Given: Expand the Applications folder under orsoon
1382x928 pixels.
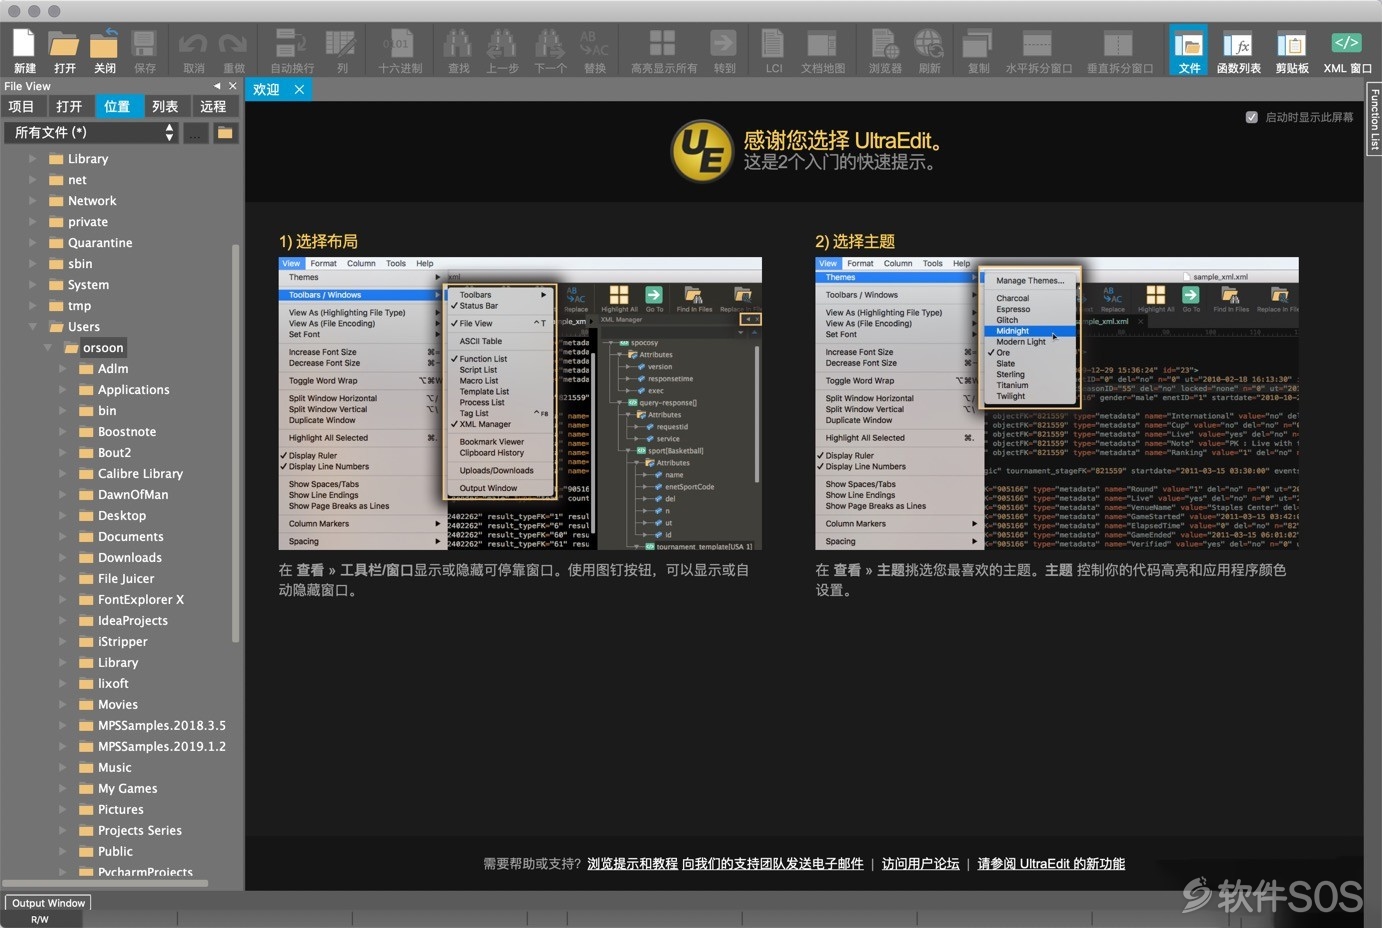Looking at the screenshot, I should pyautogui.click(x=62, y=390).
